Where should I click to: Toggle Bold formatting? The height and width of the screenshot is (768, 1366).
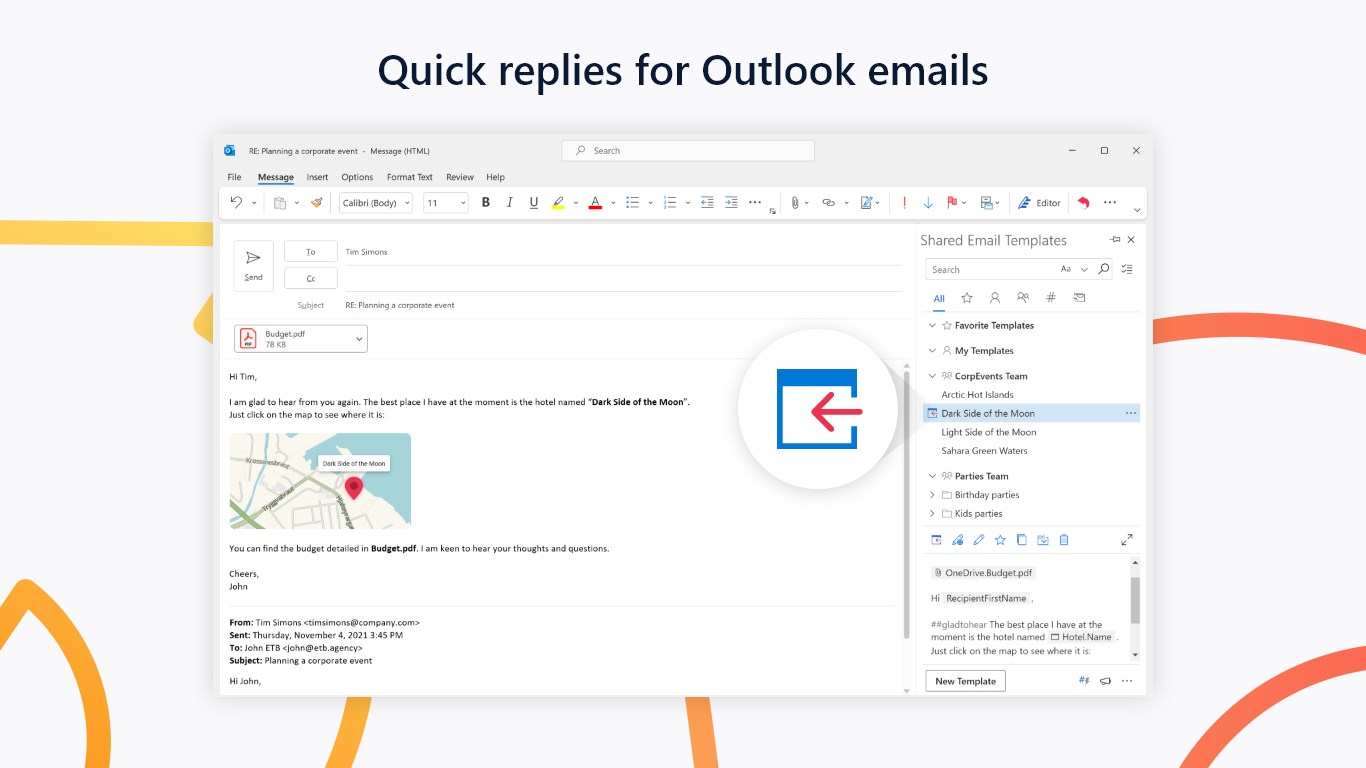[x=486, y=202]
